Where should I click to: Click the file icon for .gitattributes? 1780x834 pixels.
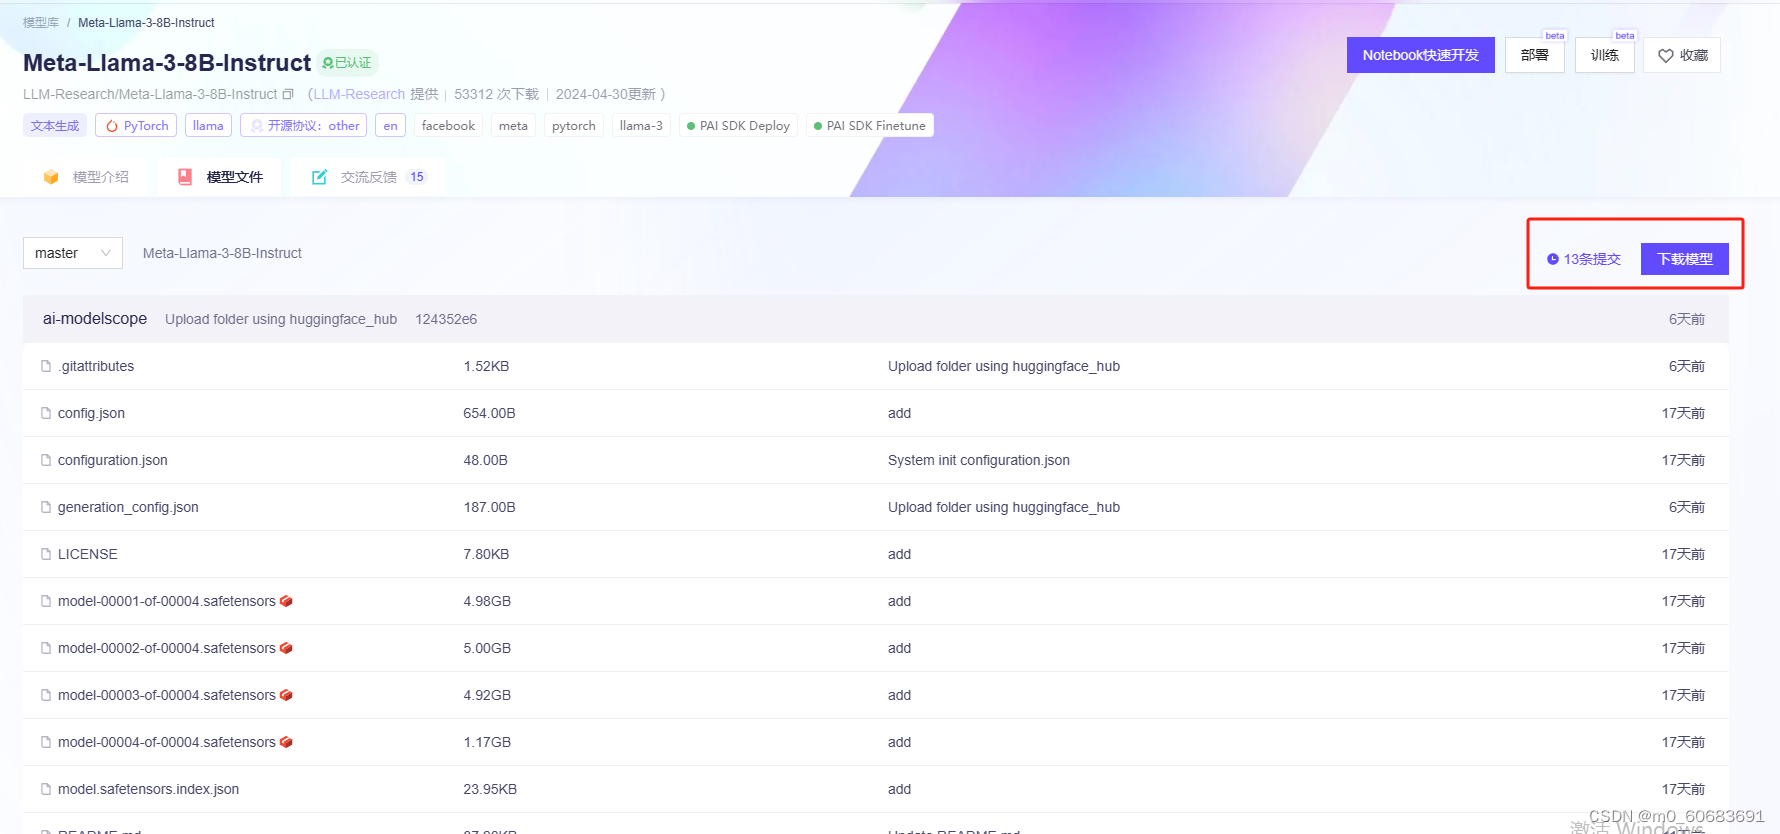point(46,366)
